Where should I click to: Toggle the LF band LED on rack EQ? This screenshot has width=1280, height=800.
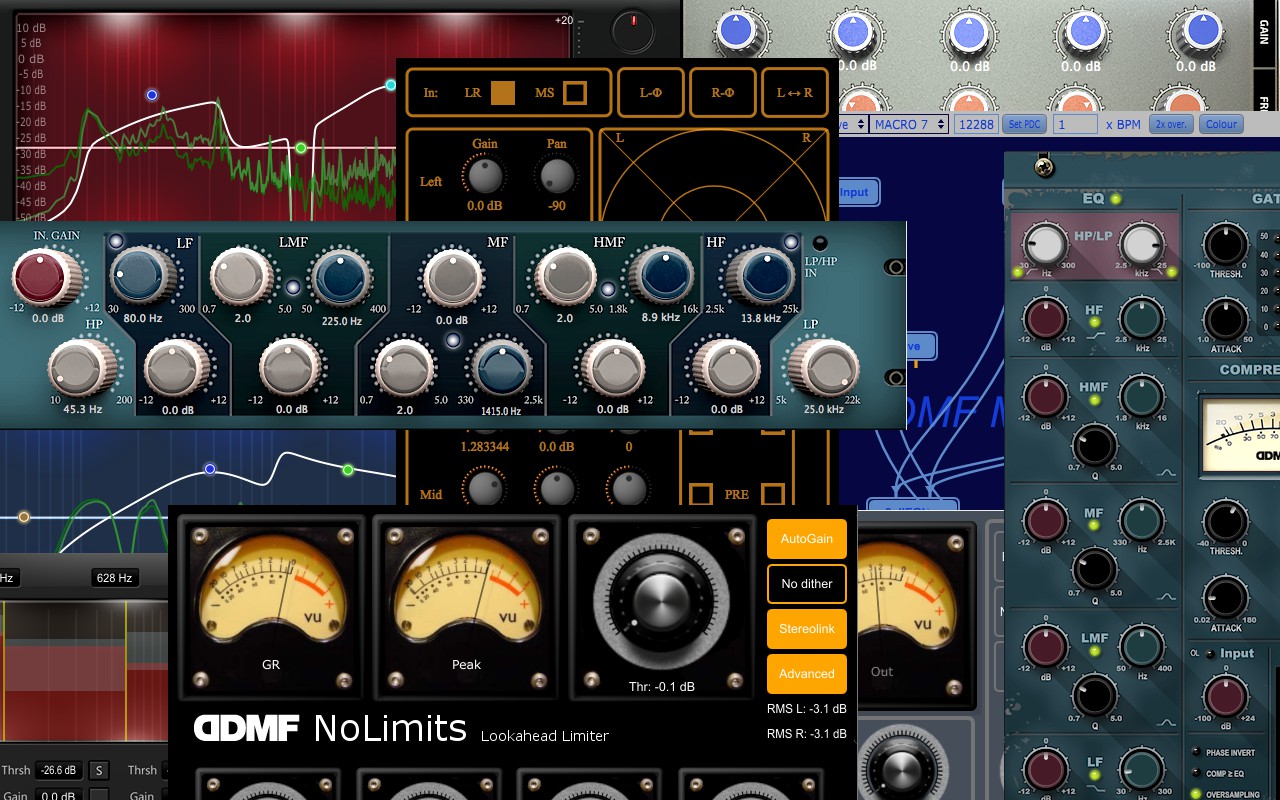(x=116, y=241)
